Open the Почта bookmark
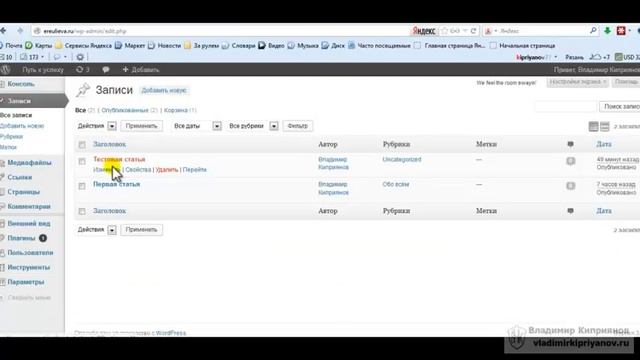The height and width of the screenshot is (360, 640). tap(11, 45)
